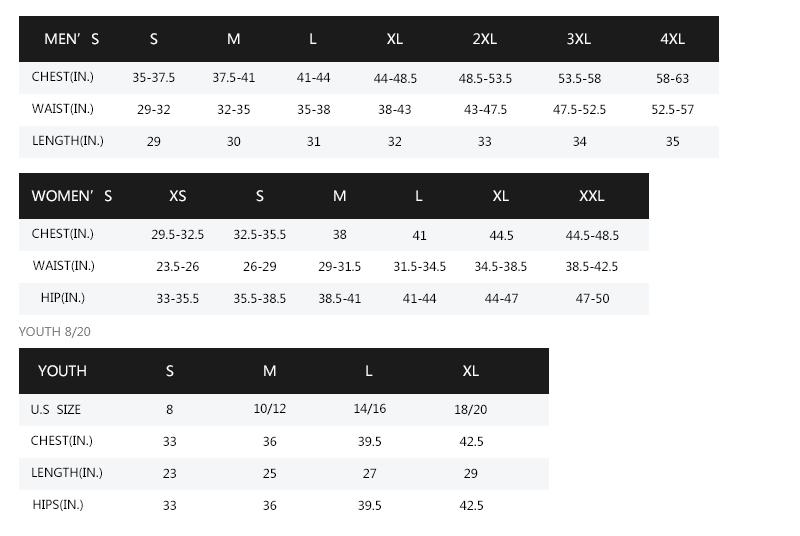Click the HIP(IN.) row label

pyautogui.click(x=63, y=298)
